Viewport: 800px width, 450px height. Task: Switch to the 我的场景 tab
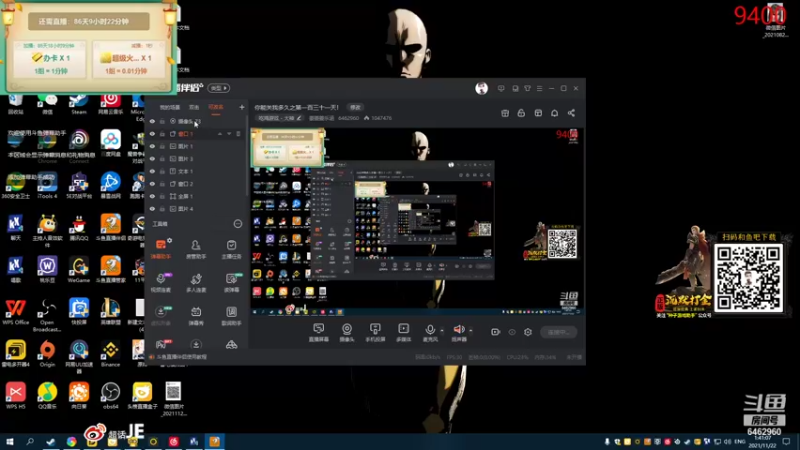170,108
